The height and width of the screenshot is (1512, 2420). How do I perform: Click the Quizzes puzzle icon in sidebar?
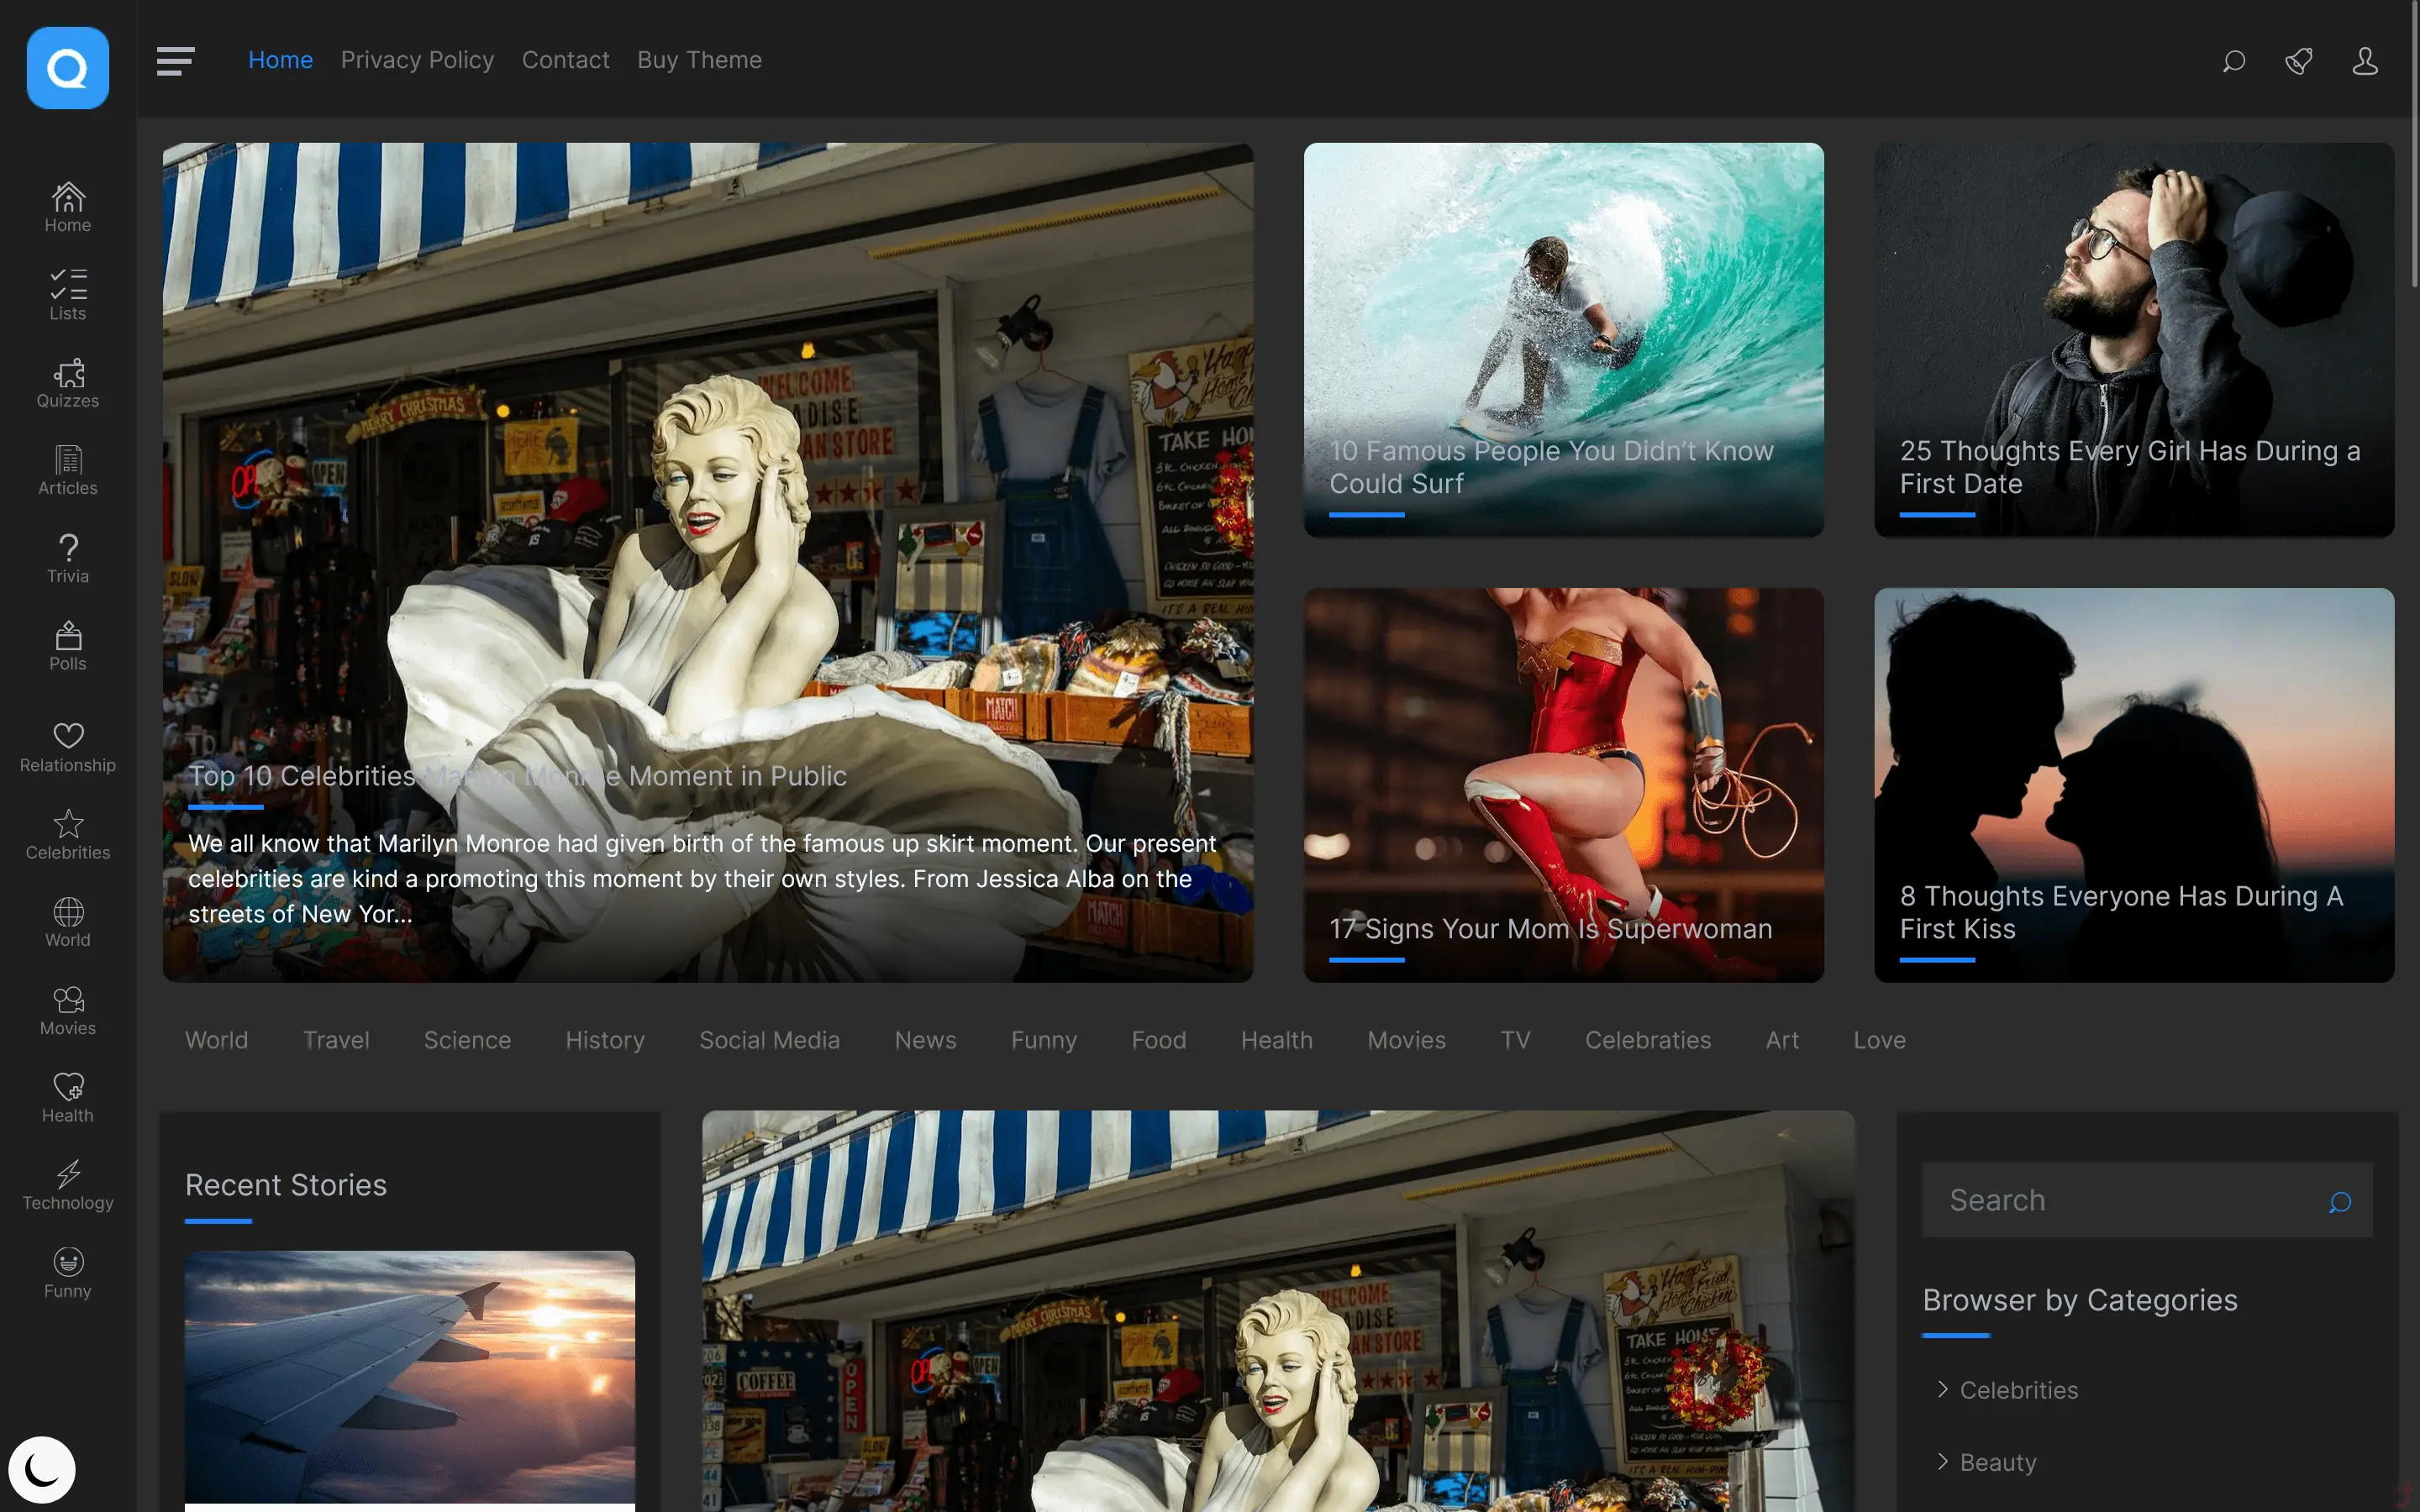[x=68, y=374]
